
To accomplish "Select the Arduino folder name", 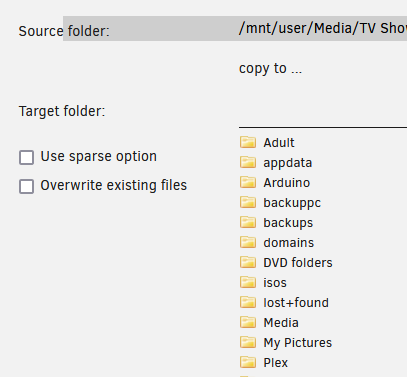I will point(287,183).
